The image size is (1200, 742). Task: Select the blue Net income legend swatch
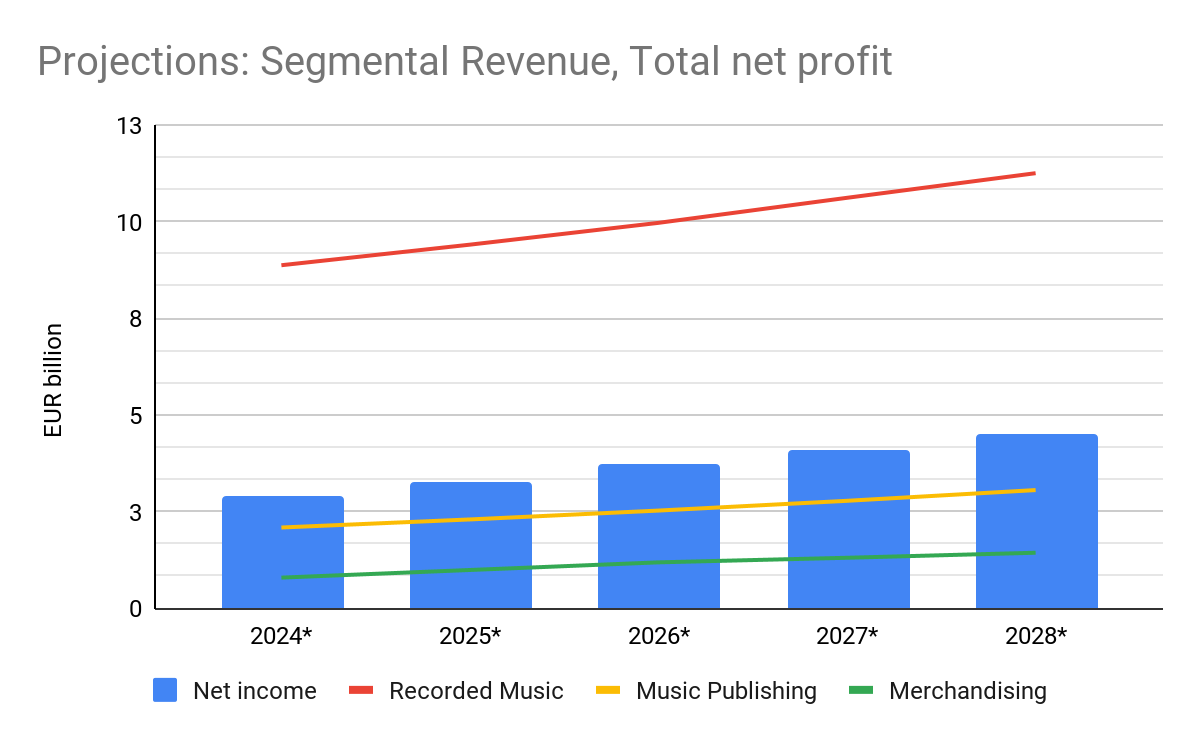(x=165, y=691)
